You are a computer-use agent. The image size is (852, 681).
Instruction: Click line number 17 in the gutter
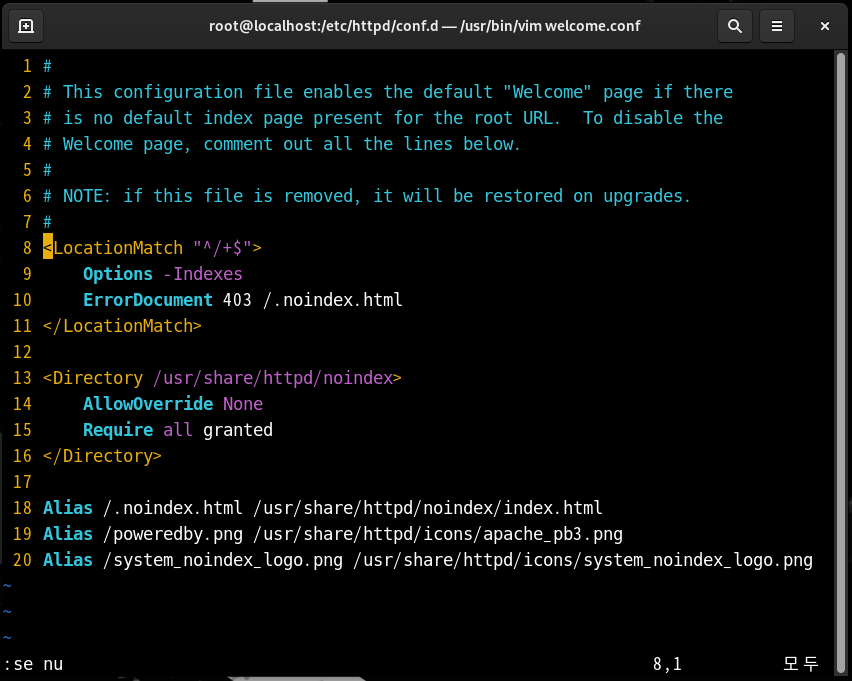tap(22, 482)
